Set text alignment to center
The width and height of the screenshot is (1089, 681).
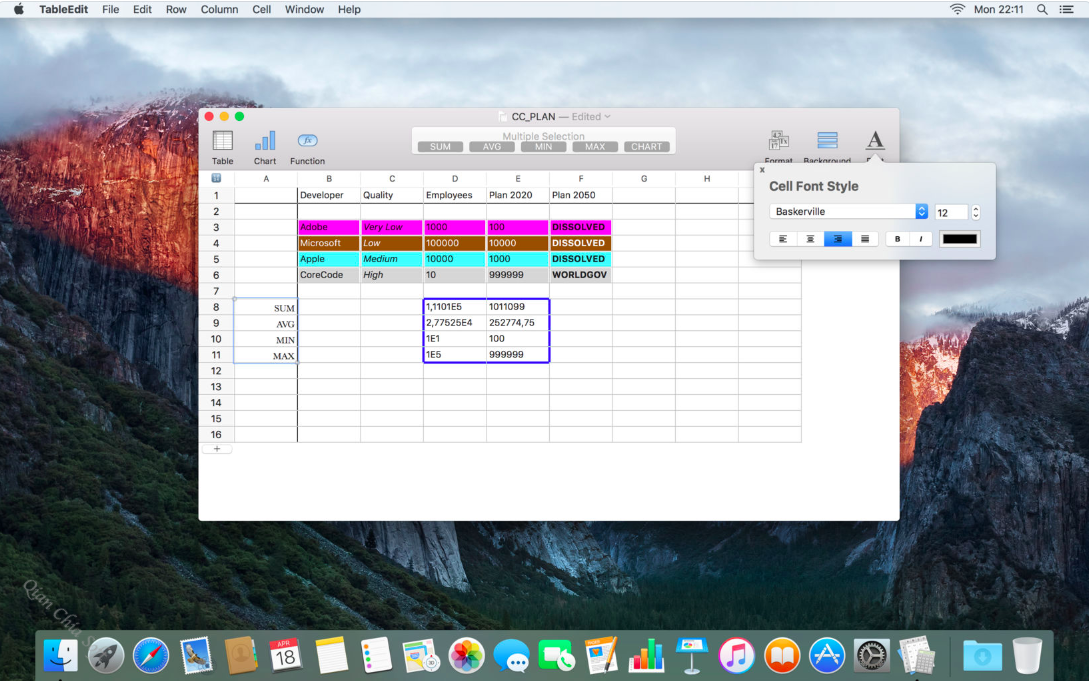click(x=810, y=239)
